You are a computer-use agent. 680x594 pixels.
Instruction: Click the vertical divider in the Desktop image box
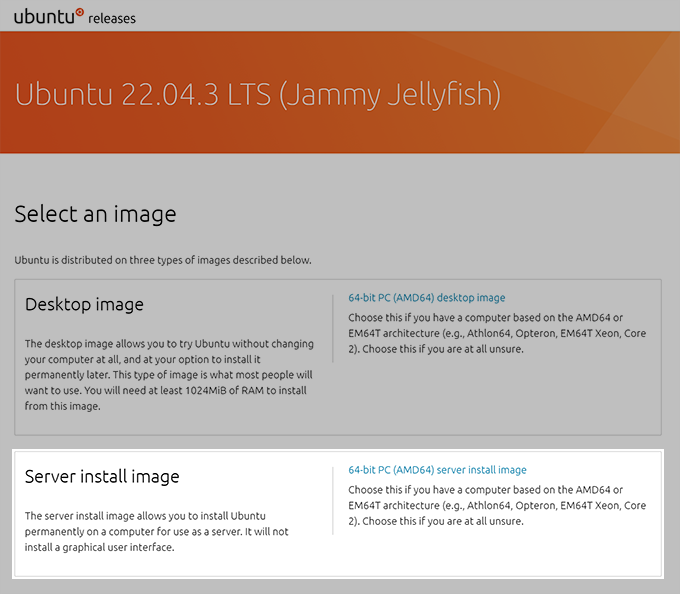point(333,328)
